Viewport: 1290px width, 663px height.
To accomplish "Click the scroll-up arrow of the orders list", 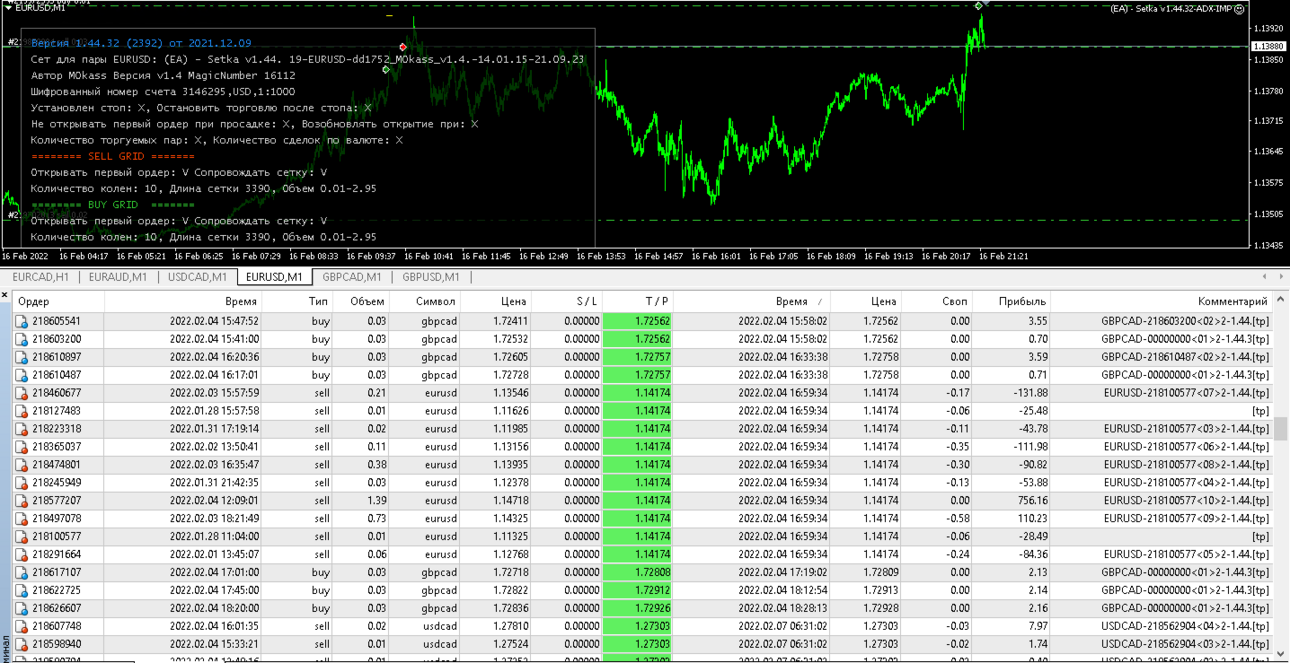I will [1281, 301].
